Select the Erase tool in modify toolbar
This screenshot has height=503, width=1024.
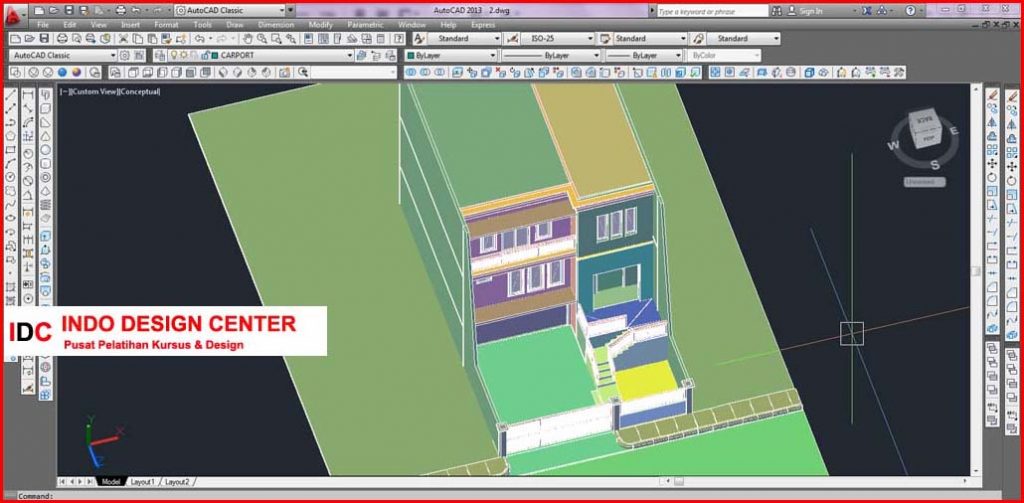coord(993,95)
